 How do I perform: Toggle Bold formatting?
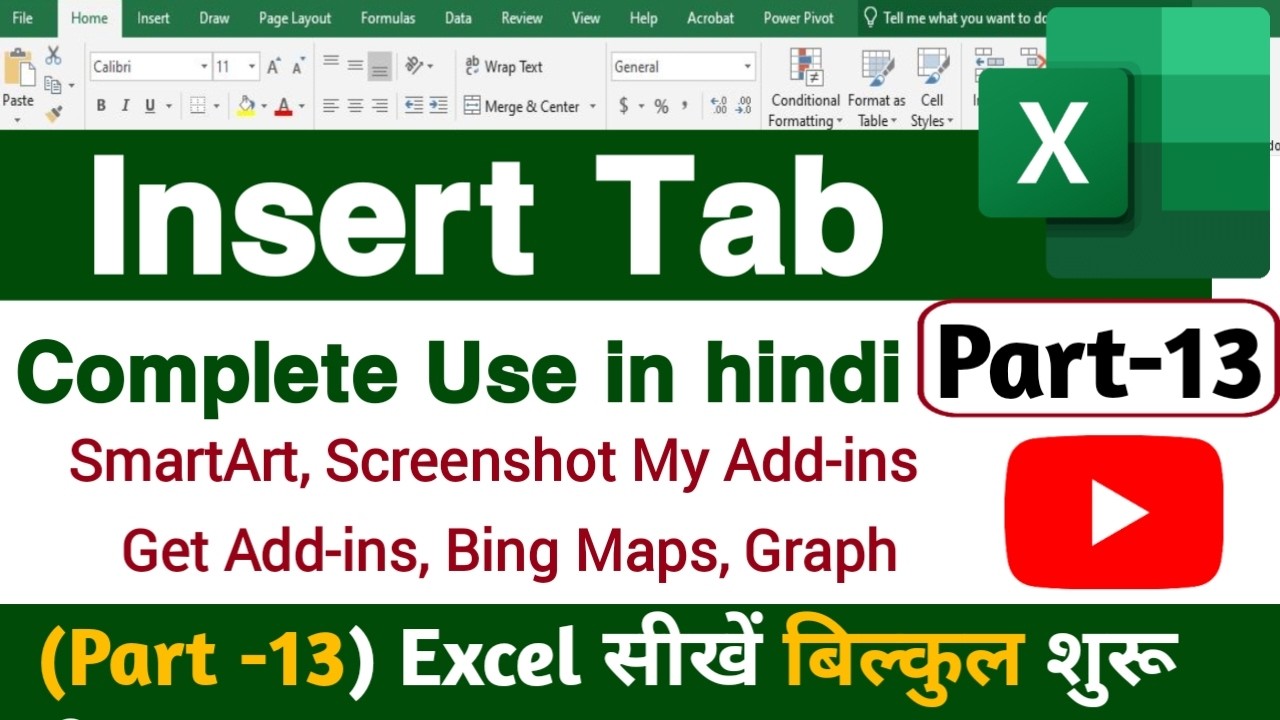click(x=101, y=106)
